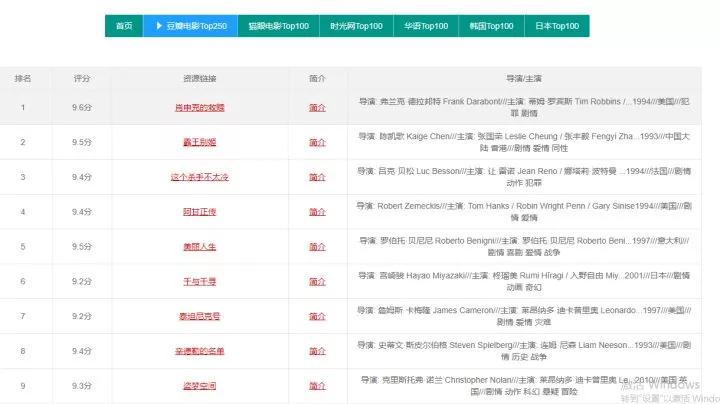
Task: Click the Frank Darabont director description cell
Action: tap(524, 107)
